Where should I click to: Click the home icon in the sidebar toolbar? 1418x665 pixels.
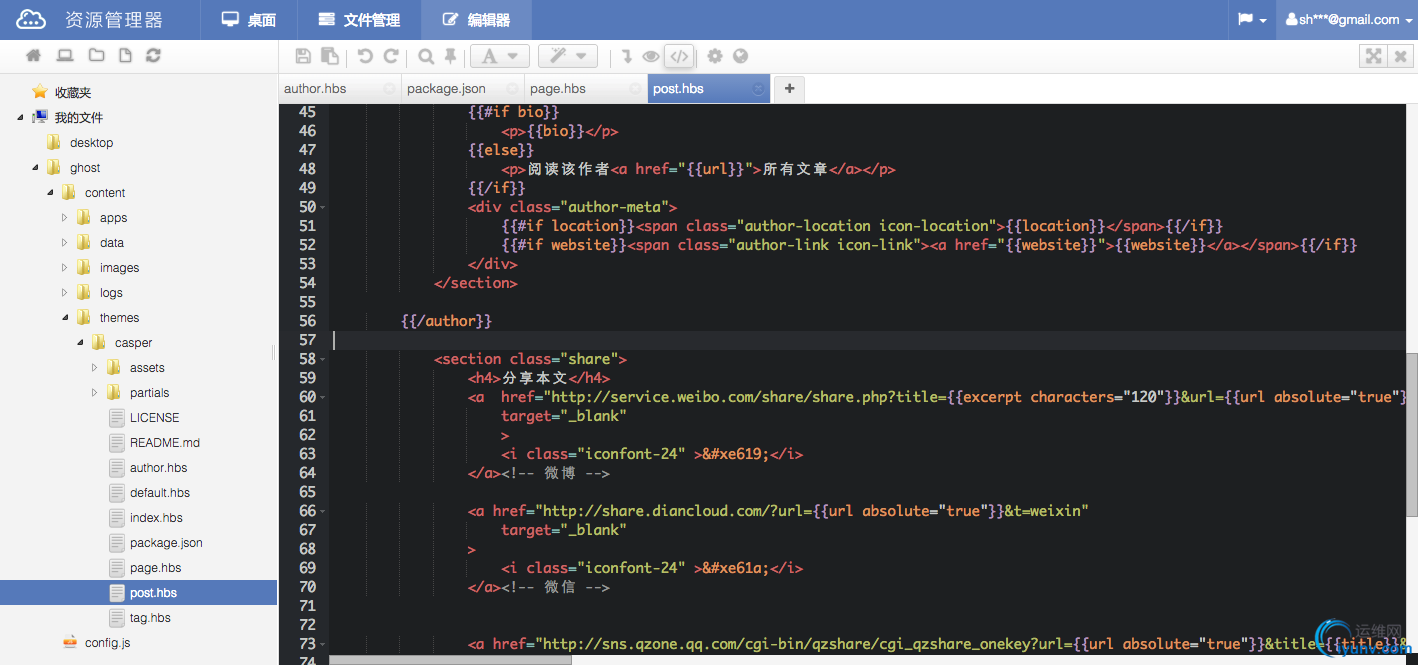pyautogui.click(x=34, y=56)
